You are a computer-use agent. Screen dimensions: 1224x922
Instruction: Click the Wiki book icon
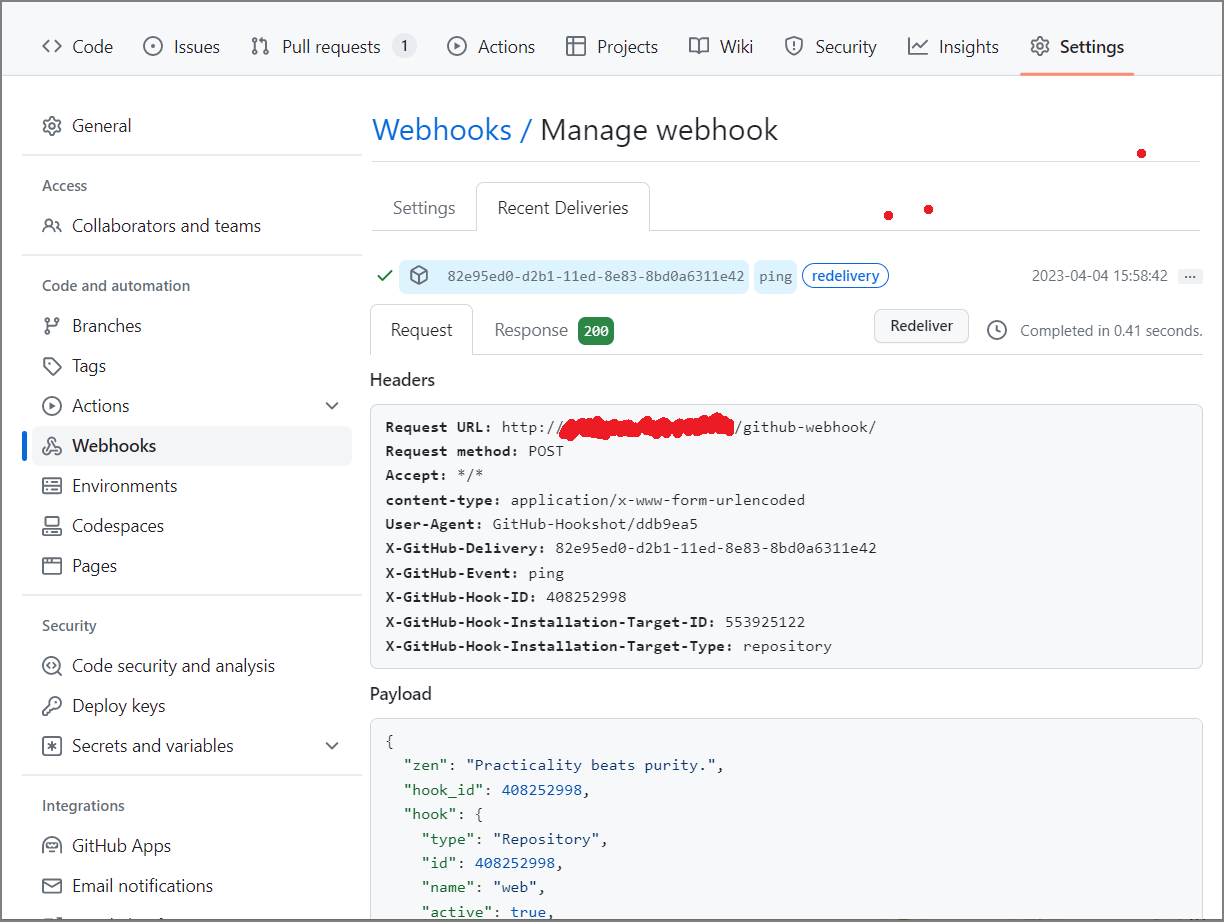point(699,46)
